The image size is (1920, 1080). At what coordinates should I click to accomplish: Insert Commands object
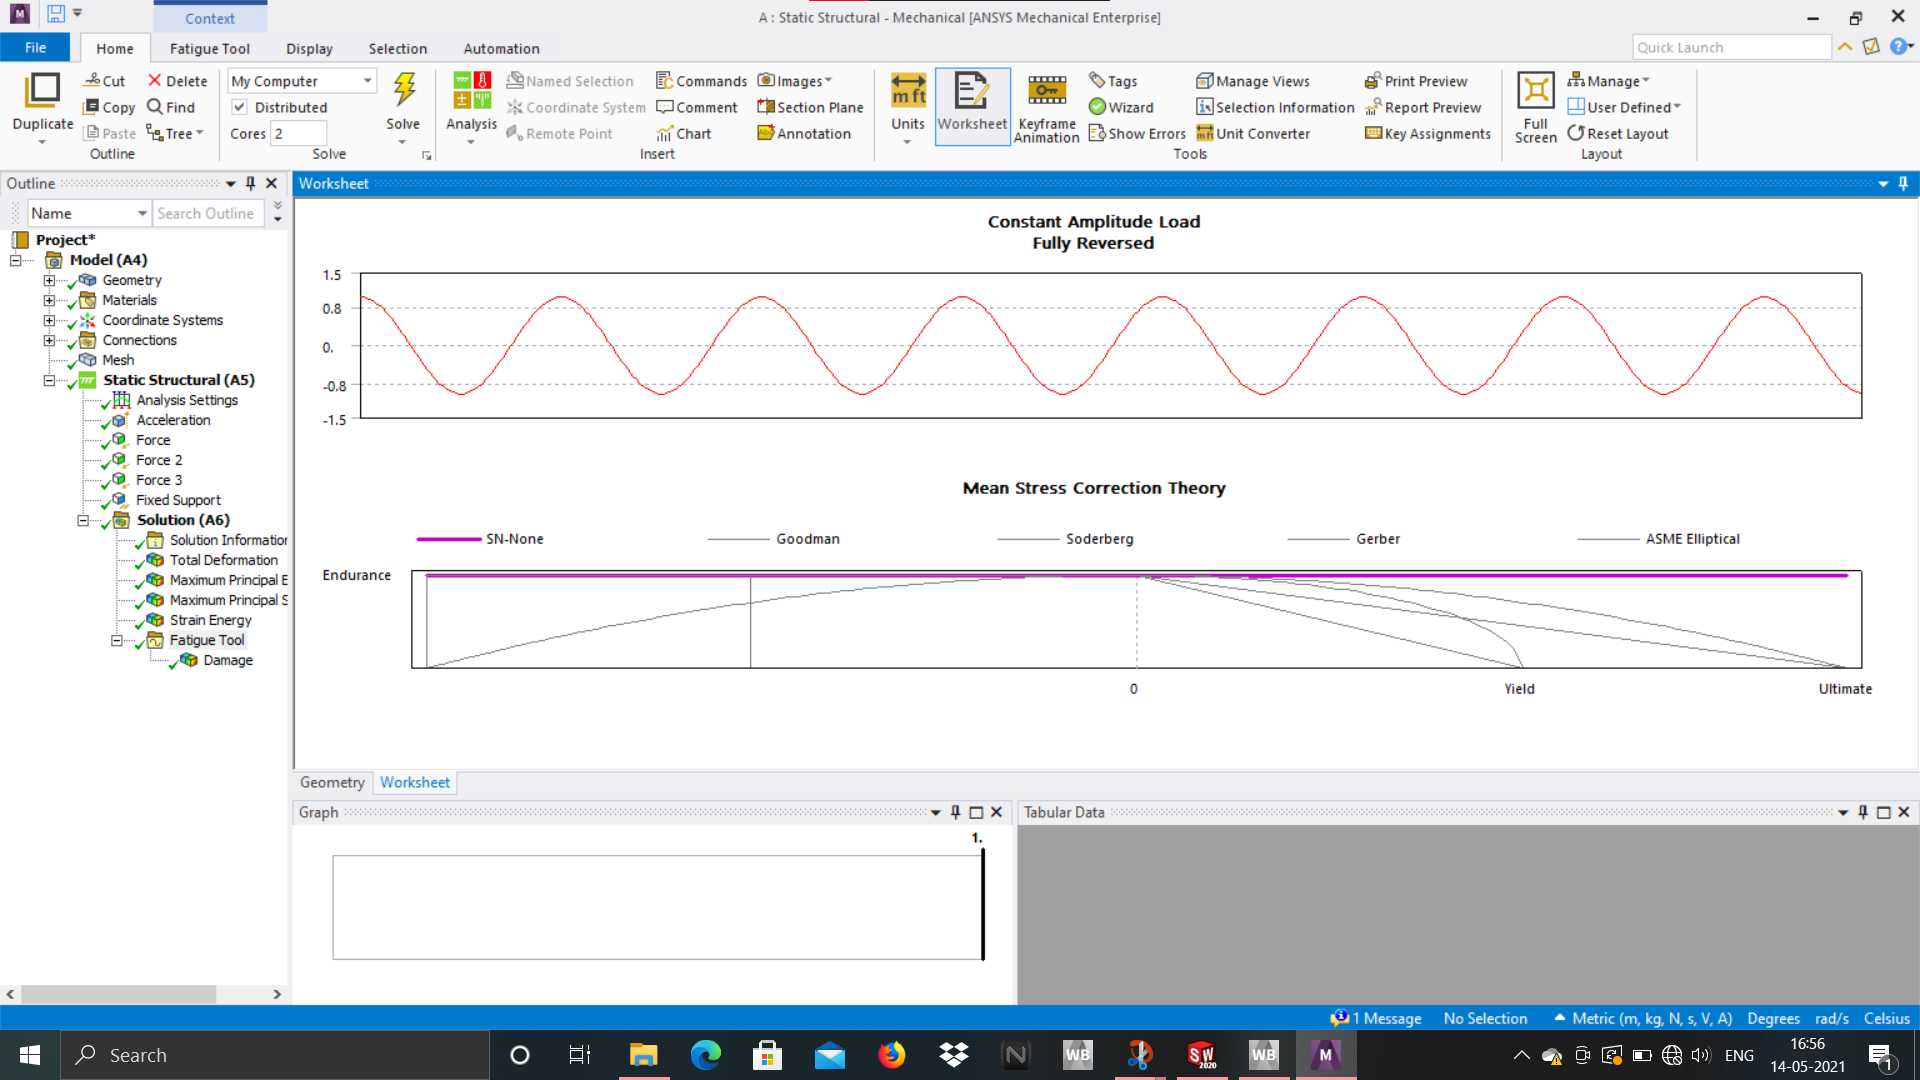701,81
